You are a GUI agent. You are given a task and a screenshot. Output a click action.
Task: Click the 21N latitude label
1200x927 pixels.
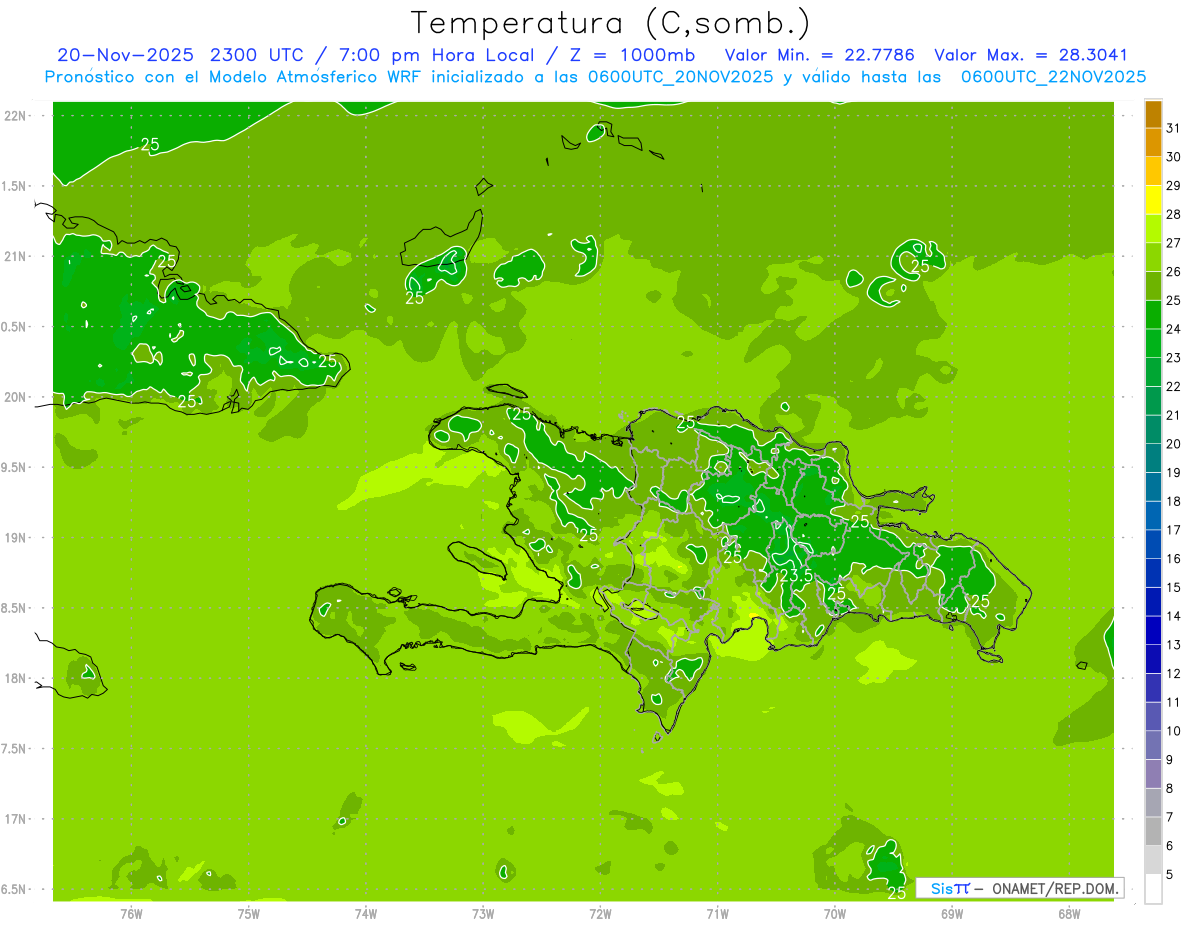click(x=17, y=257)
